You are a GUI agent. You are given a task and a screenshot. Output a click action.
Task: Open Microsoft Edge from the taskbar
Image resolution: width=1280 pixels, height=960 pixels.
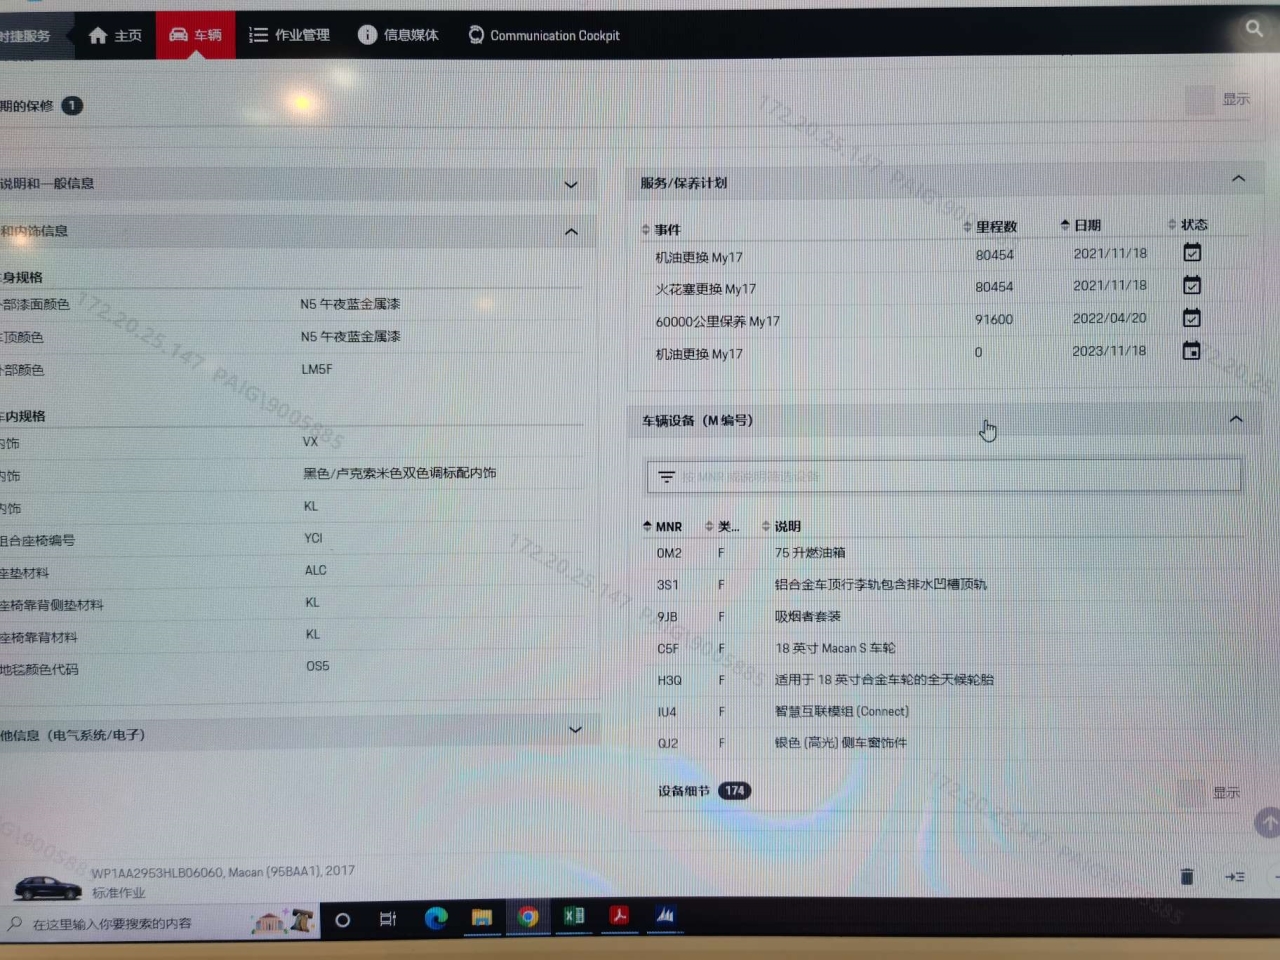436,918
